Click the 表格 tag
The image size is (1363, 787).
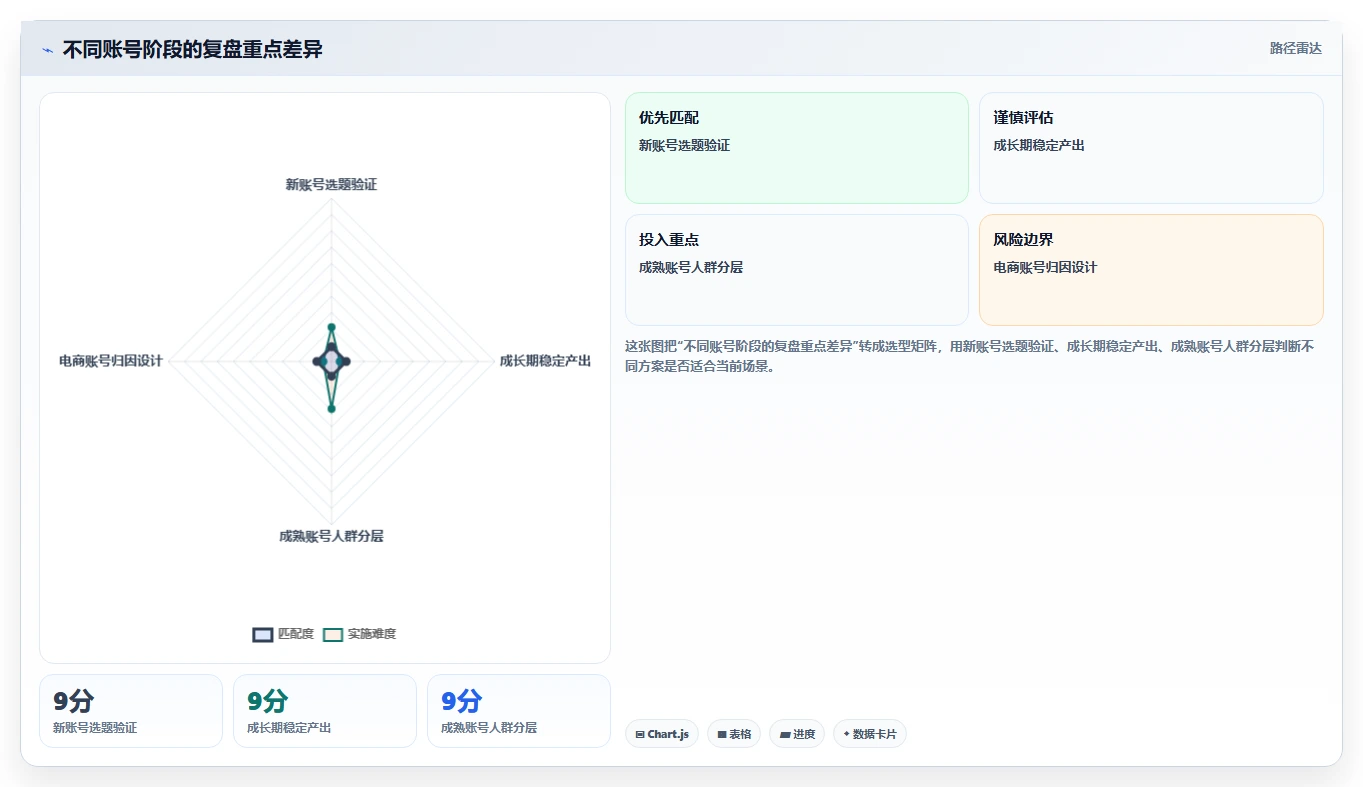734,734
